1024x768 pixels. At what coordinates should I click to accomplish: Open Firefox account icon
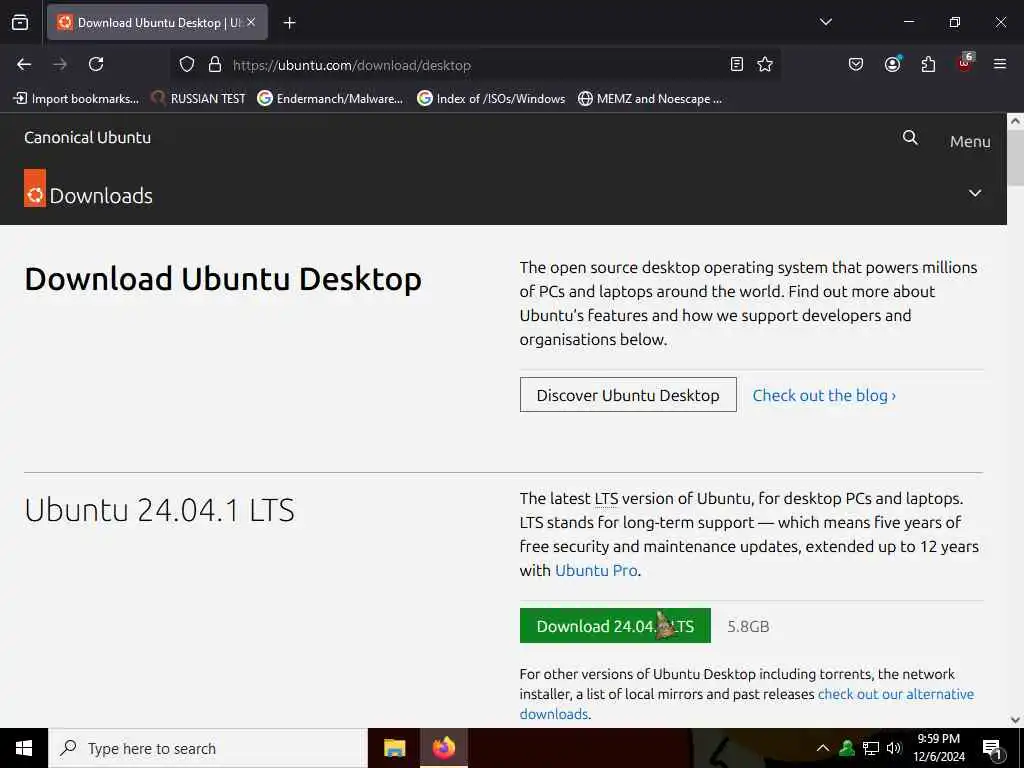tap(892, 64)
